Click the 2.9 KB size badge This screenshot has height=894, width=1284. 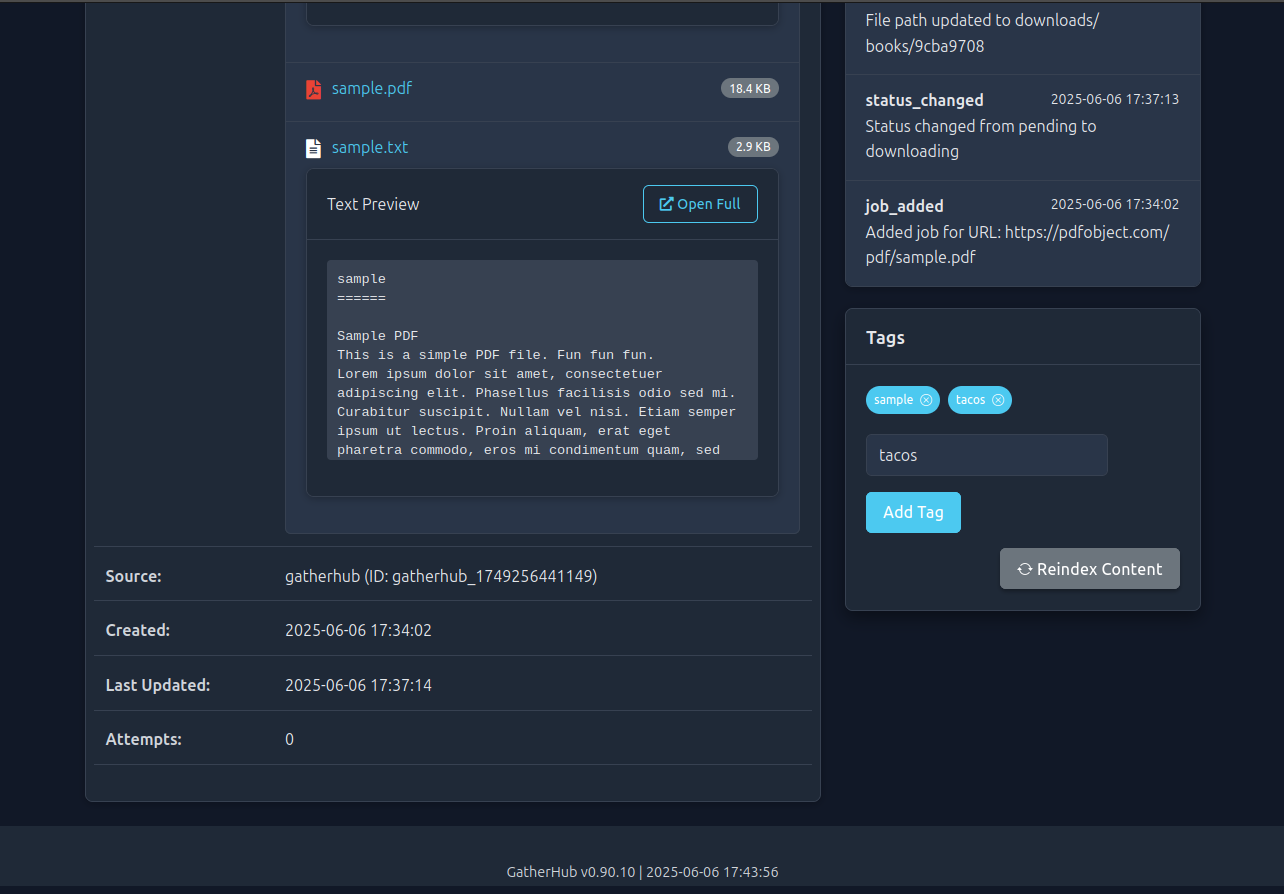point(753,147)
